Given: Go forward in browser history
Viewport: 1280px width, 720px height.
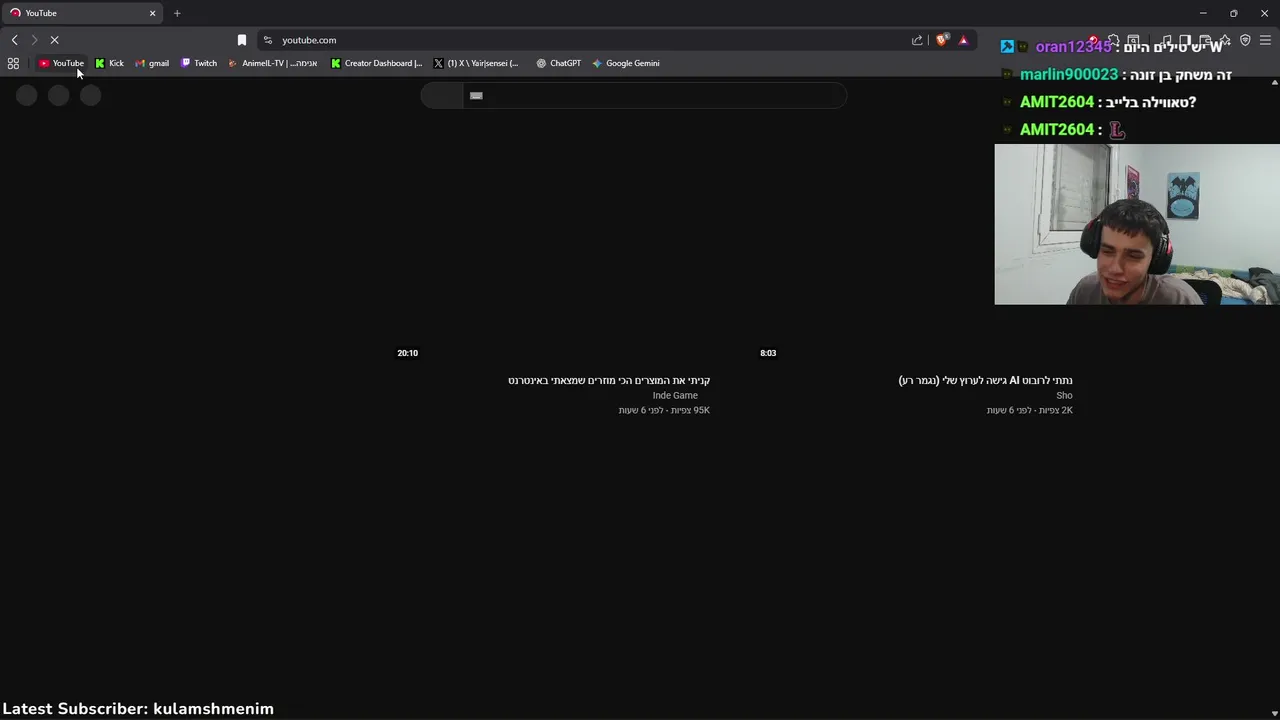Looking at the screenshot, I should (34, 40).
